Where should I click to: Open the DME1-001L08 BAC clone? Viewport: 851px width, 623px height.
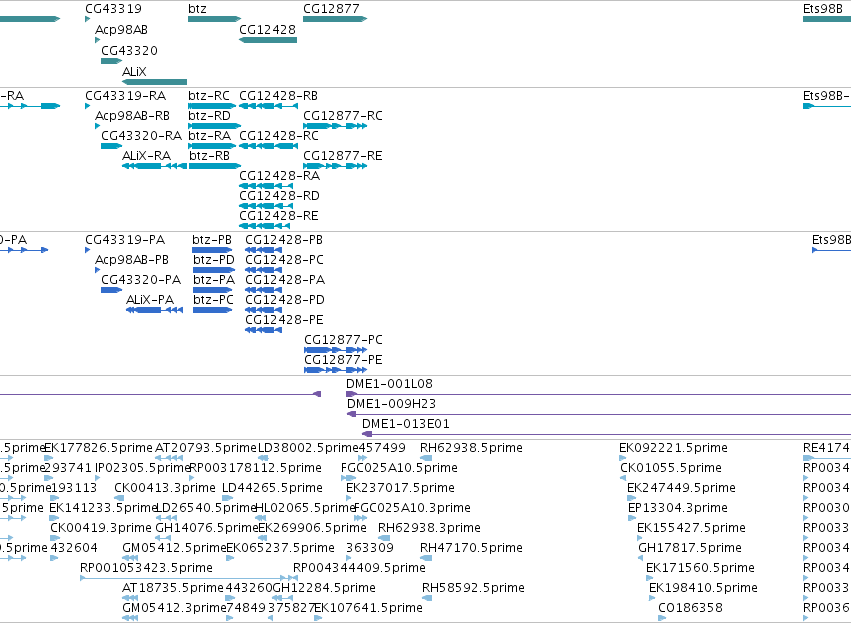(599, 395)
